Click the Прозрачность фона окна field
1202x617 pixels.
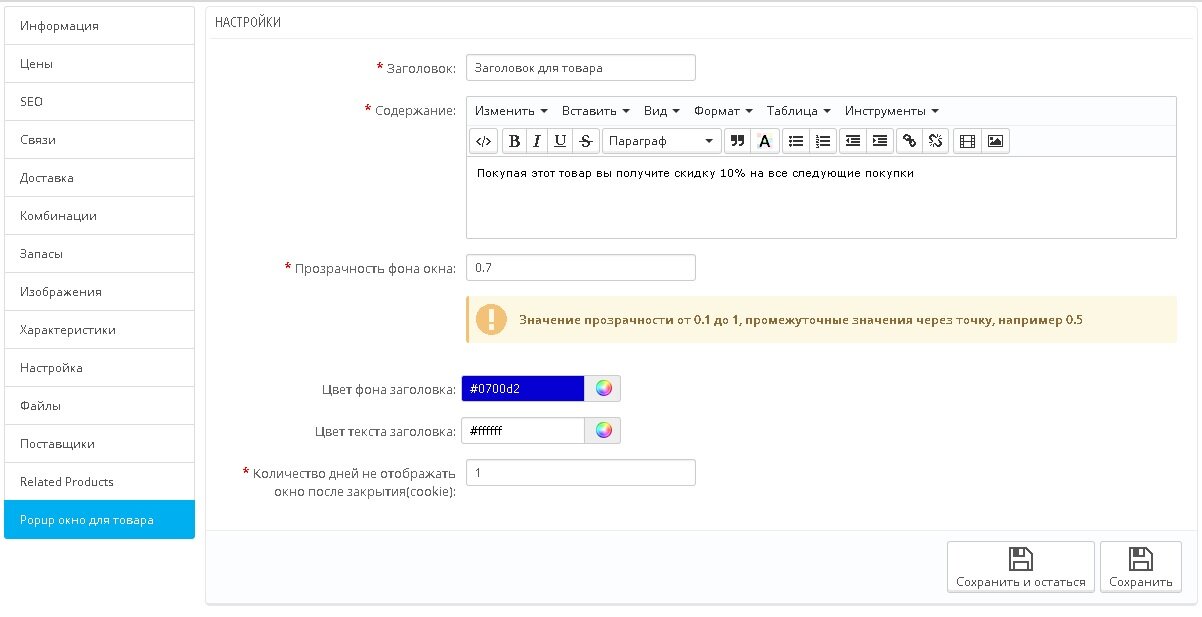[x=580, y=268]
